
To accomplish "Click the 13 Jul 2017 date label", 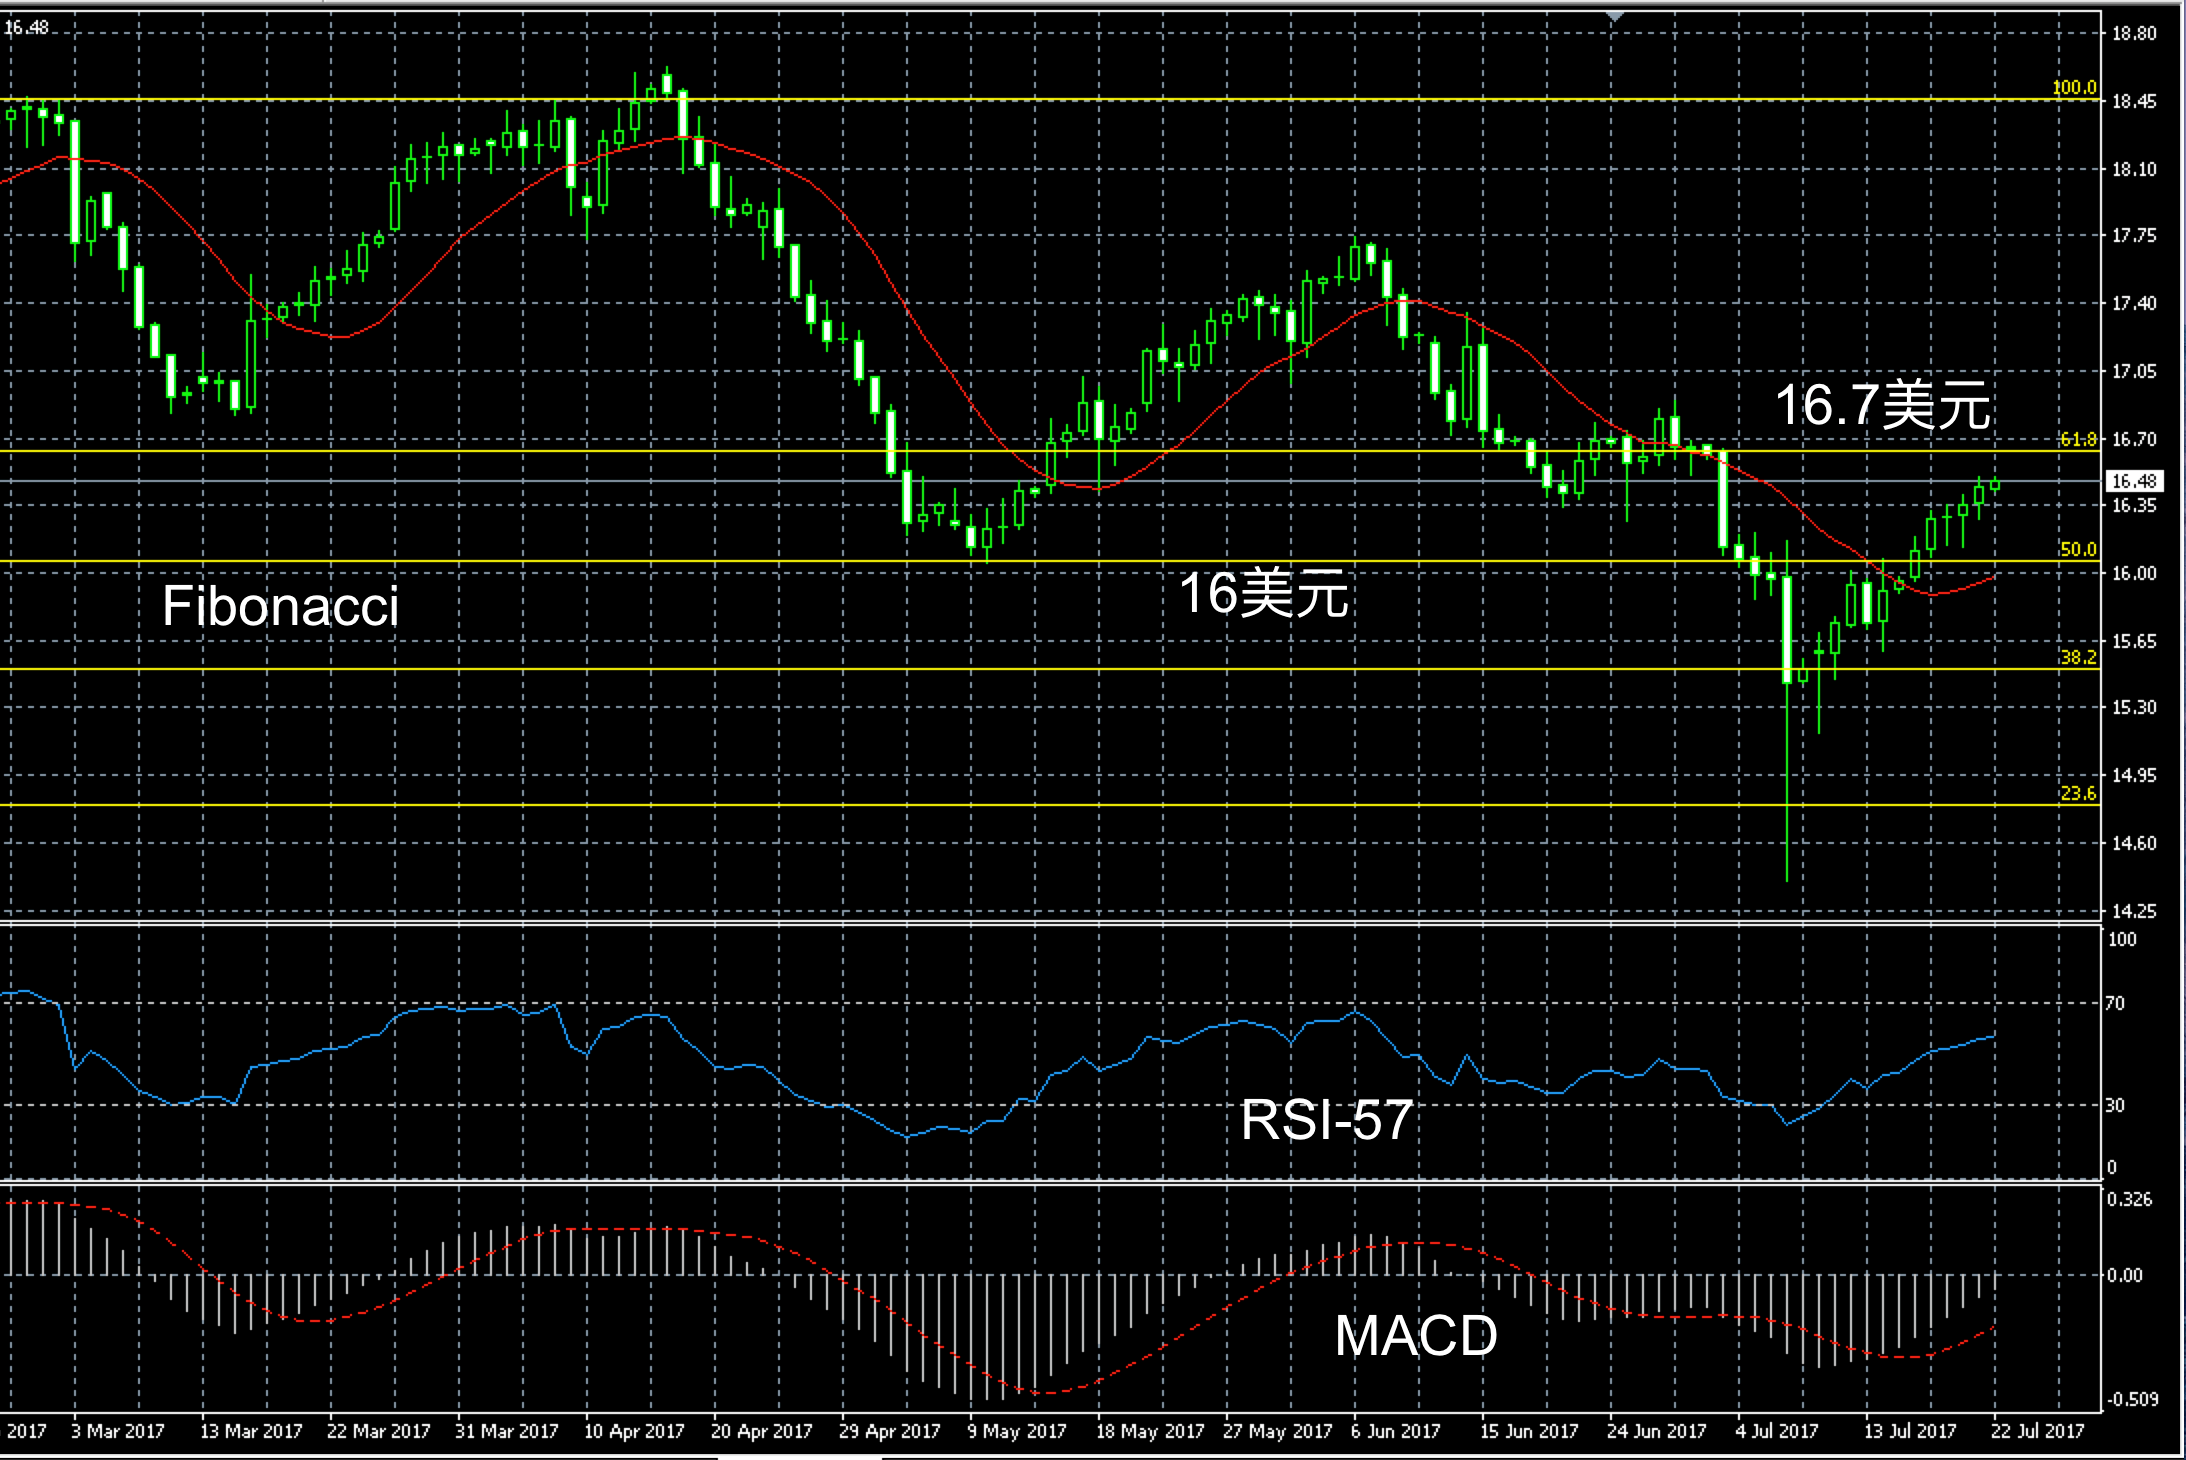I will [x=1909, y=1431].
